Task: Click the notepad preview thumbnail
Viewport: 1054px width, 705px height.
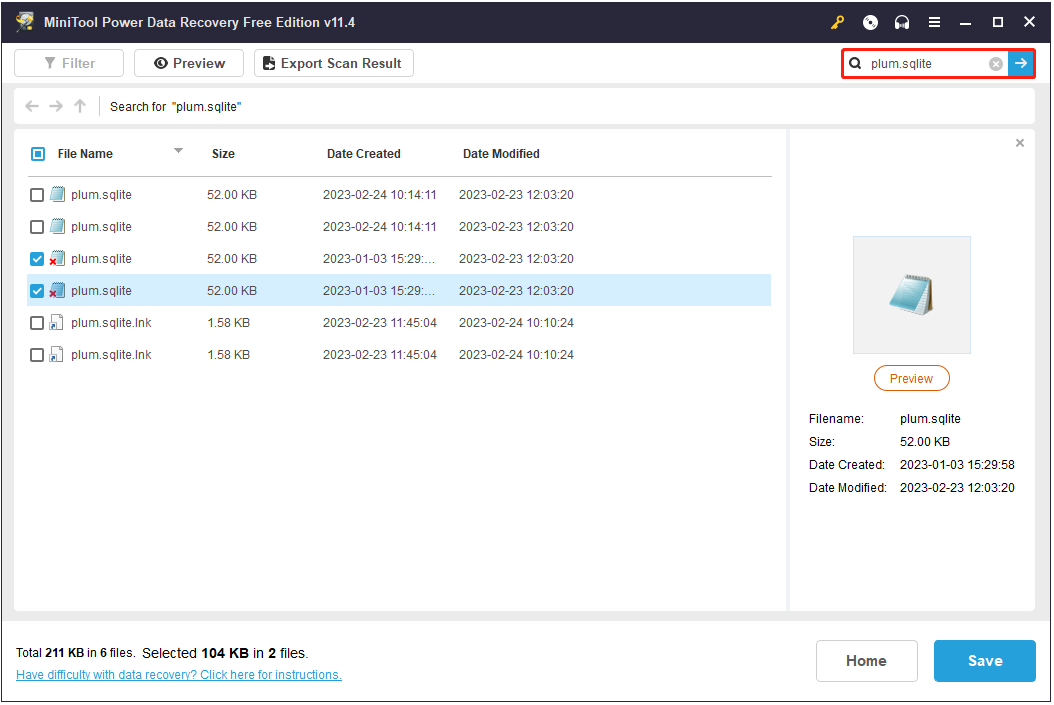Action: pyautogui.click(x=911, y=295)
